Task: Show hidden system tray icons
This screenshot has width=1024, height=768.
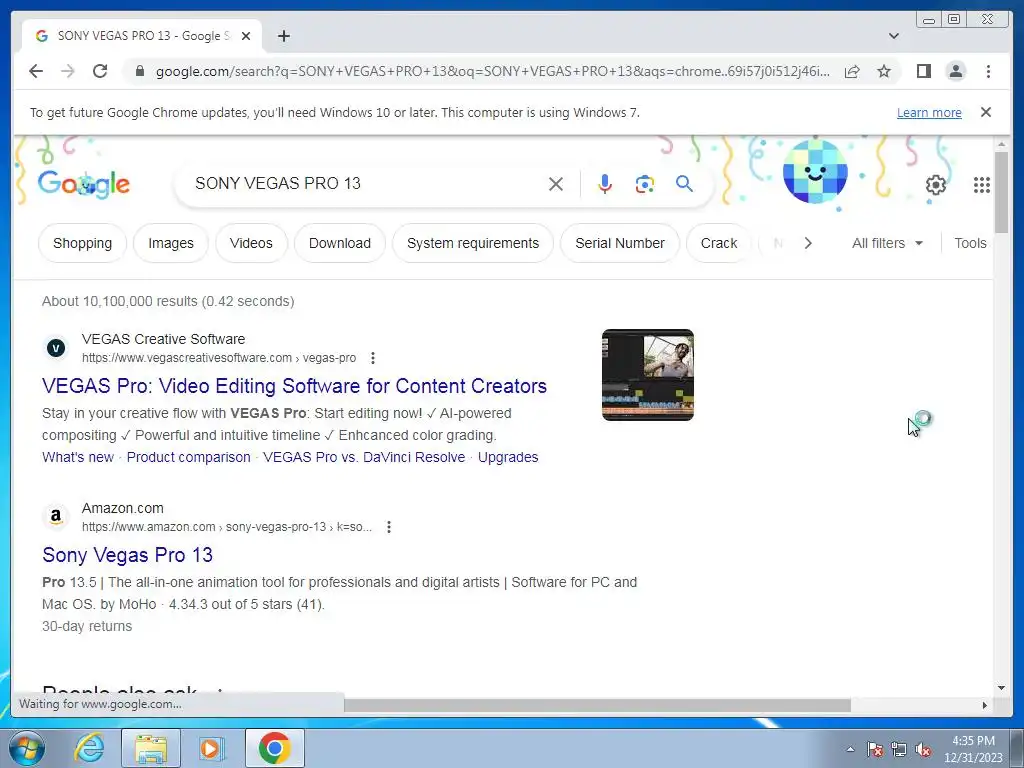Action: pos(850,750)
